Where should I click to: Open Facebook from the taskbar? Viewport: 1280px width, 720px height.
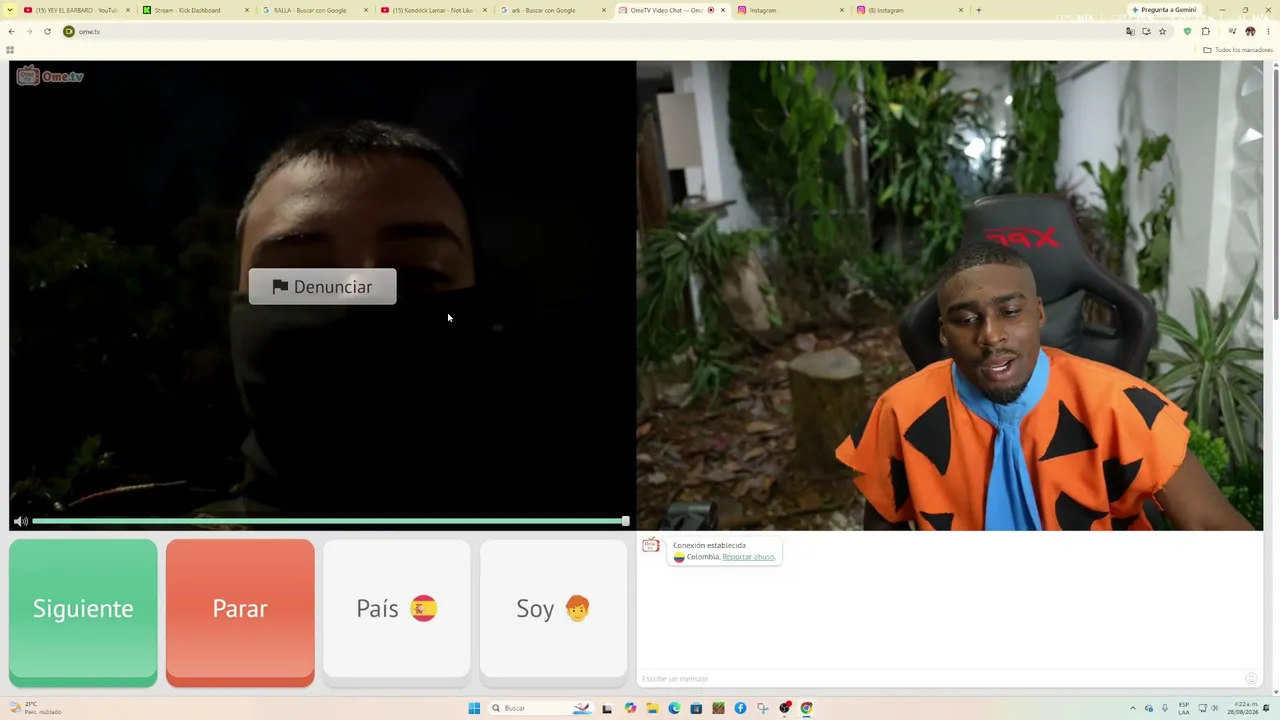[x=740, y=708]
